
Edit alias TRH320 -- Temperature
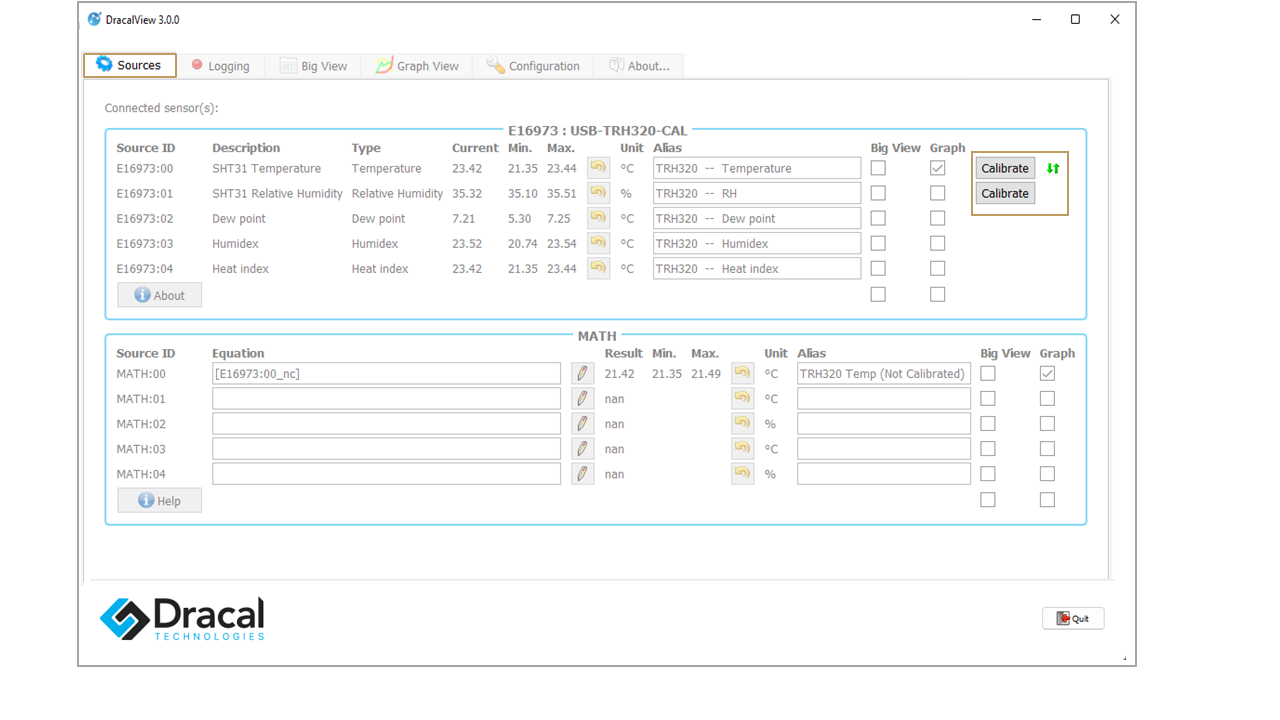click(x=757, y=168)
